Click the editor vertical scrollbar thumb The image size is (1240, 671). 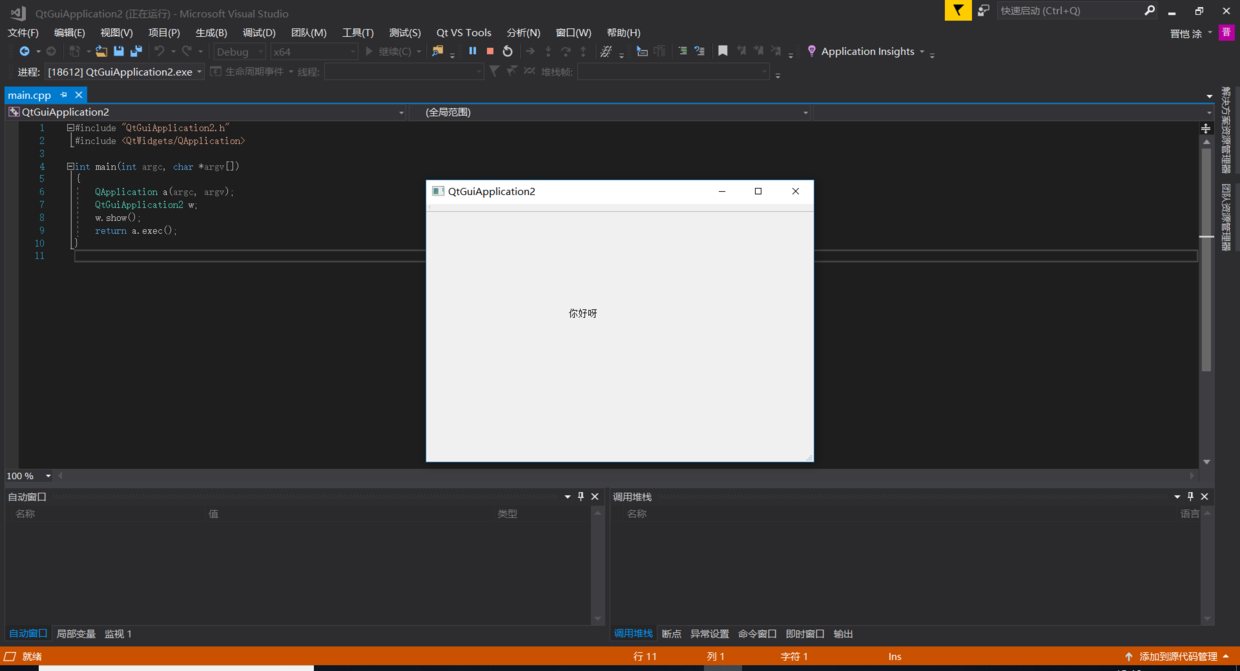tap(1206, 258)
